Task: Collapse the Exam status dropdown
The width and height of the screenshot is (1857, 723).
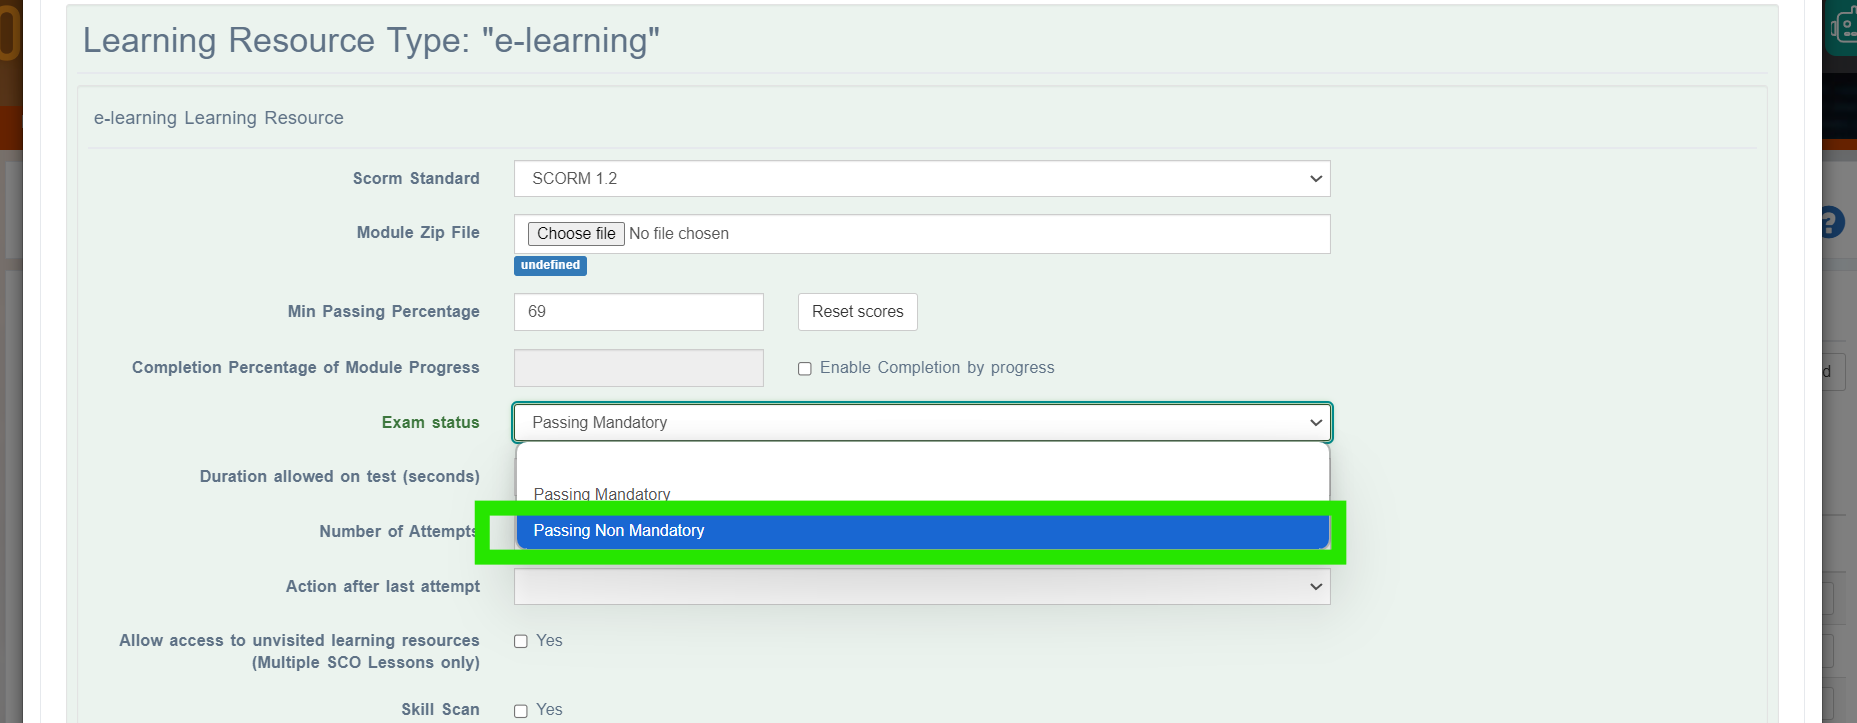Action: [922, 422]
